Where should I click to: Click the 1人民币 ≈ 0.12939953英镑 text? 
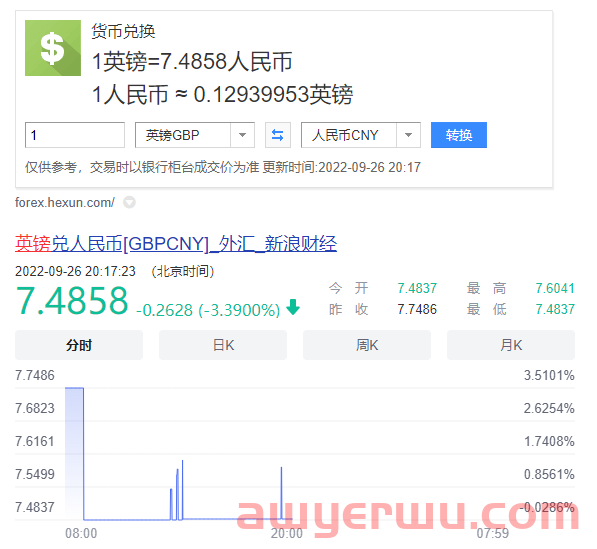coord(223,94)
